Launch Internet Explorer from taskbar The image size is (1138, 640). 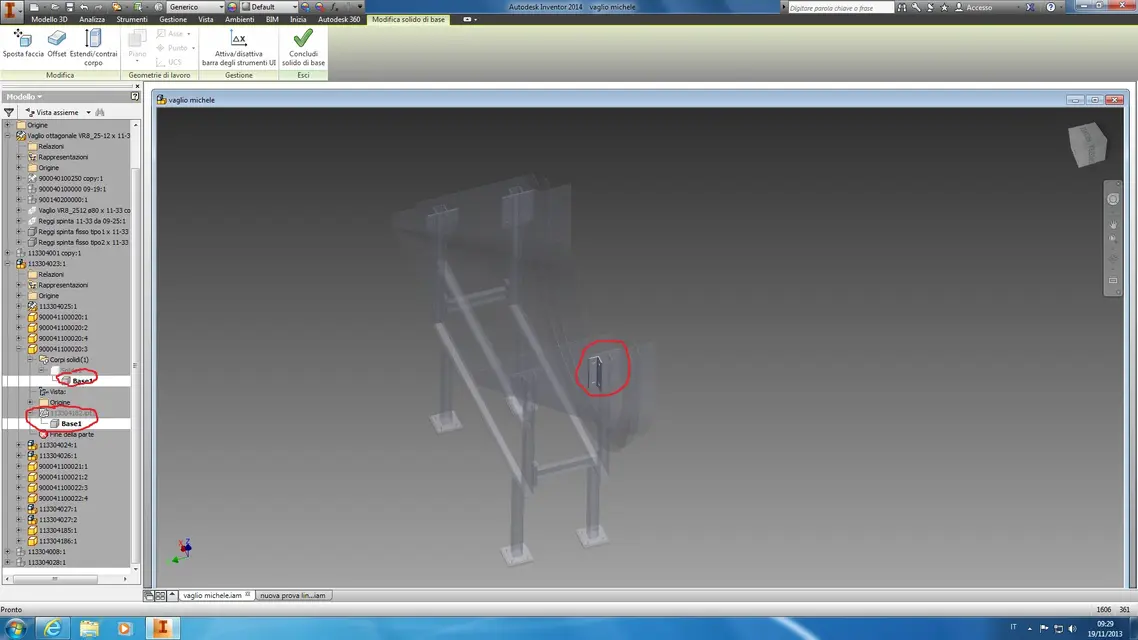[52, 628]
